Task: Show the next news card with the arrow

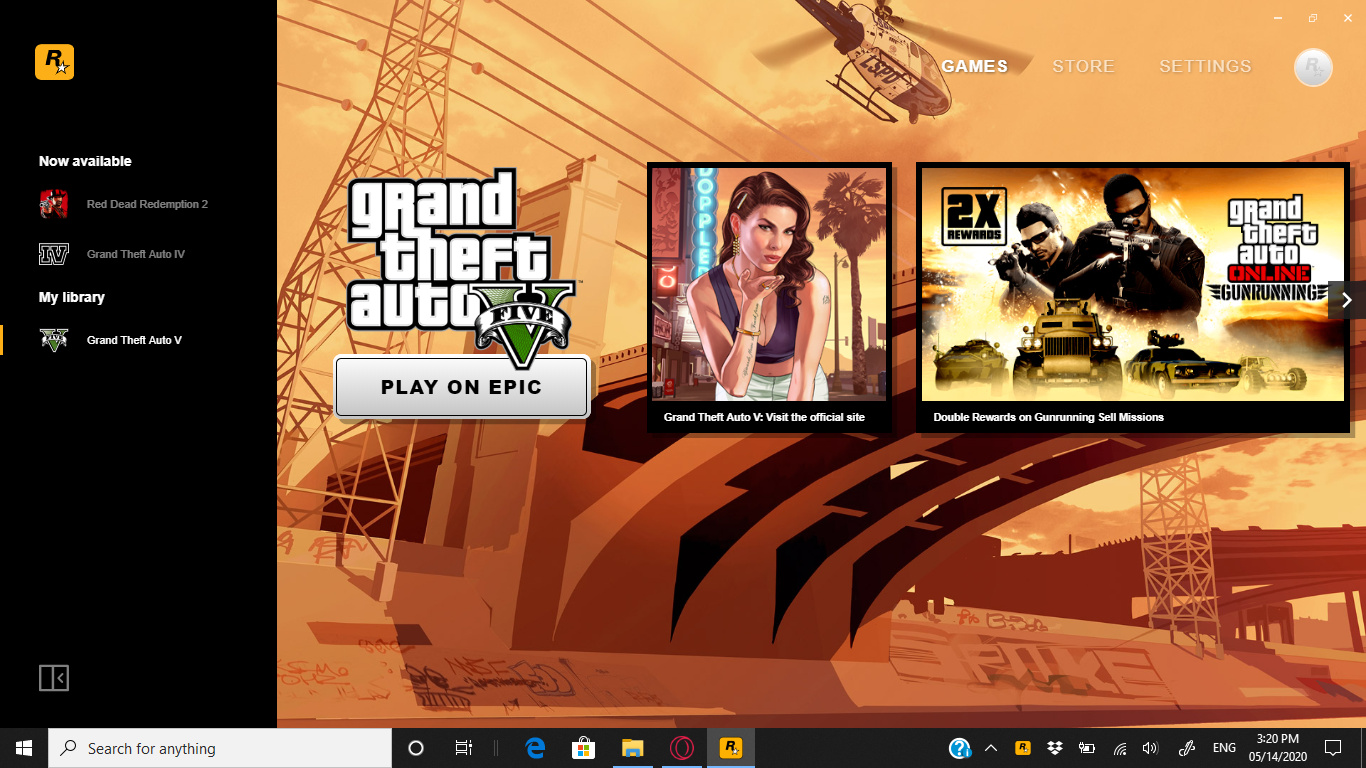Action: [1347, 300]
